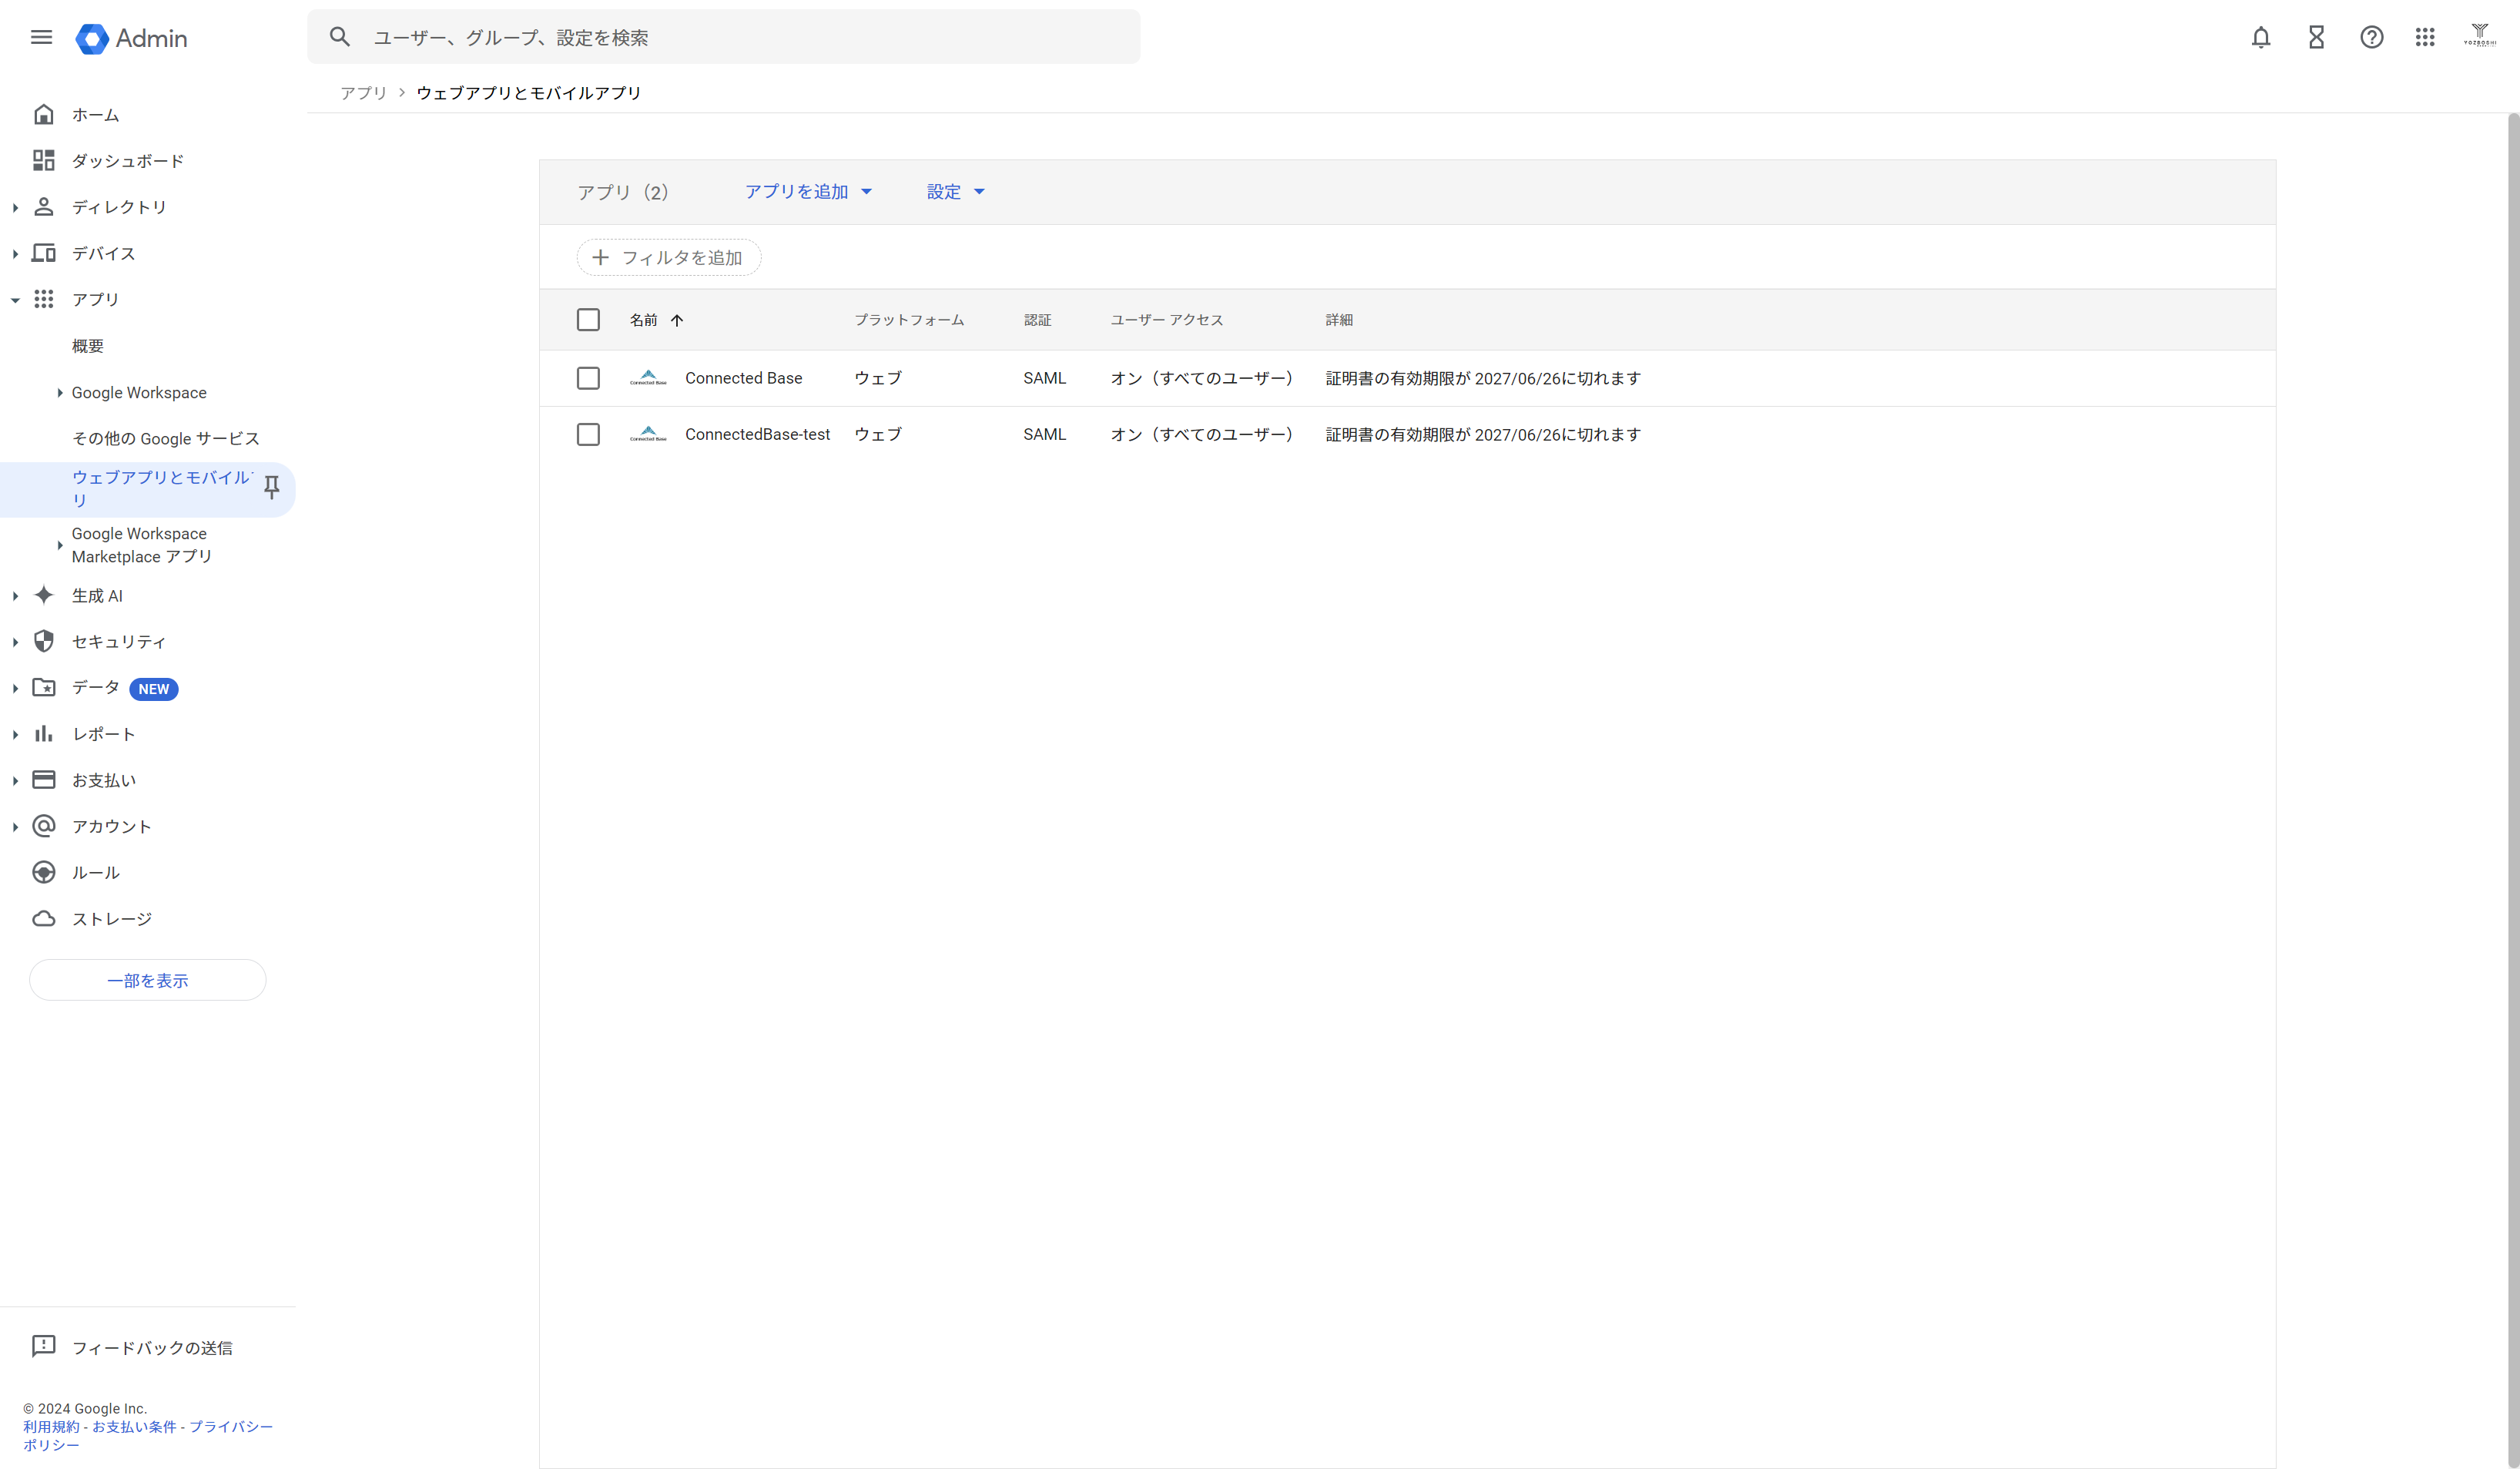Click the ConnectedBase-test app logo
The height and width of the screenshot is (1469, 2520).
point(648,434)
